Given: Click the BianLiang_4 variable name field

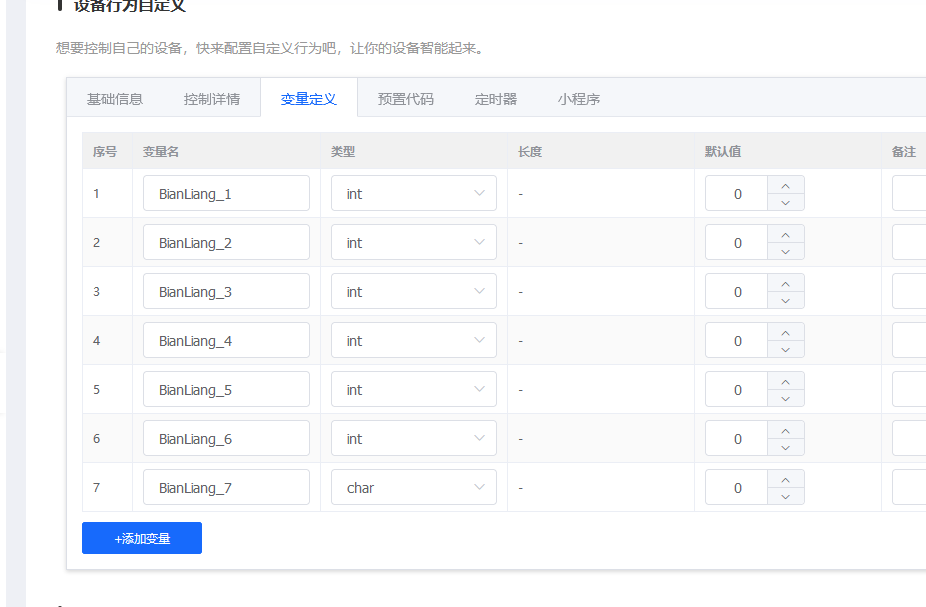Looking at the screenshot, I should click(226, 340).
